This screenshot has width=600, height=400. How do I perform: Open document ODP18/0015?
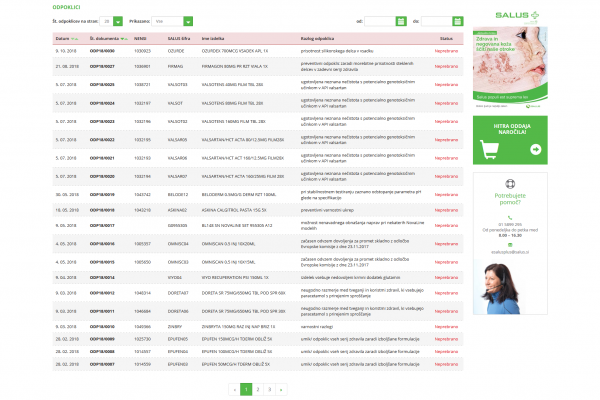pyautogui.click(x=102, y=262)
